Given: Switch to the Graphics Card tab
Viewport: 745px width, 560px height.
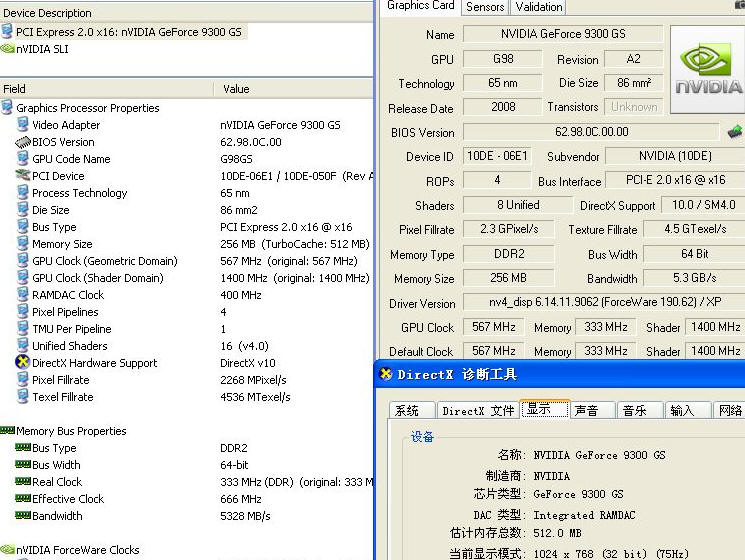Looking at the screenshot, I should pyautogui.click(x=420, y=7).
